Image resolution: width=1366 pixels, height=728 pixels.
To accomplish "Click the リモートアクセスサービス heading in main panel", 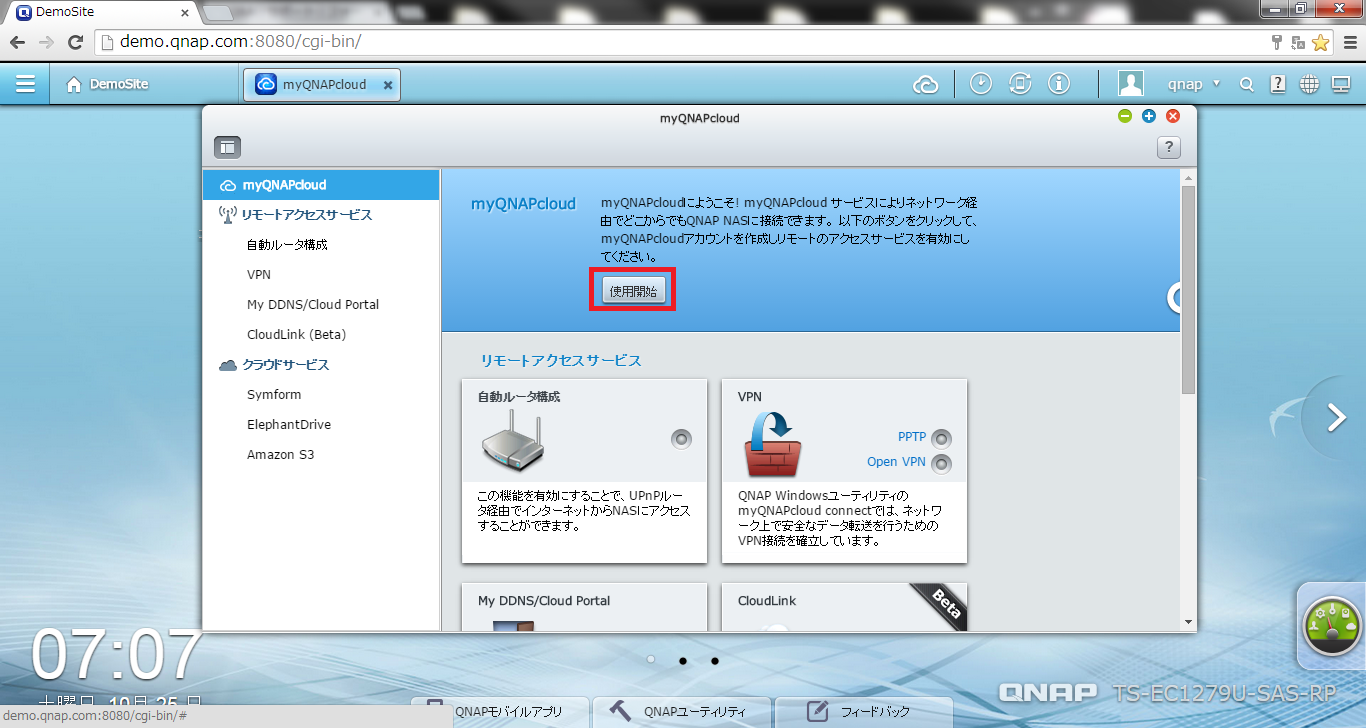I will pos(561,360).
